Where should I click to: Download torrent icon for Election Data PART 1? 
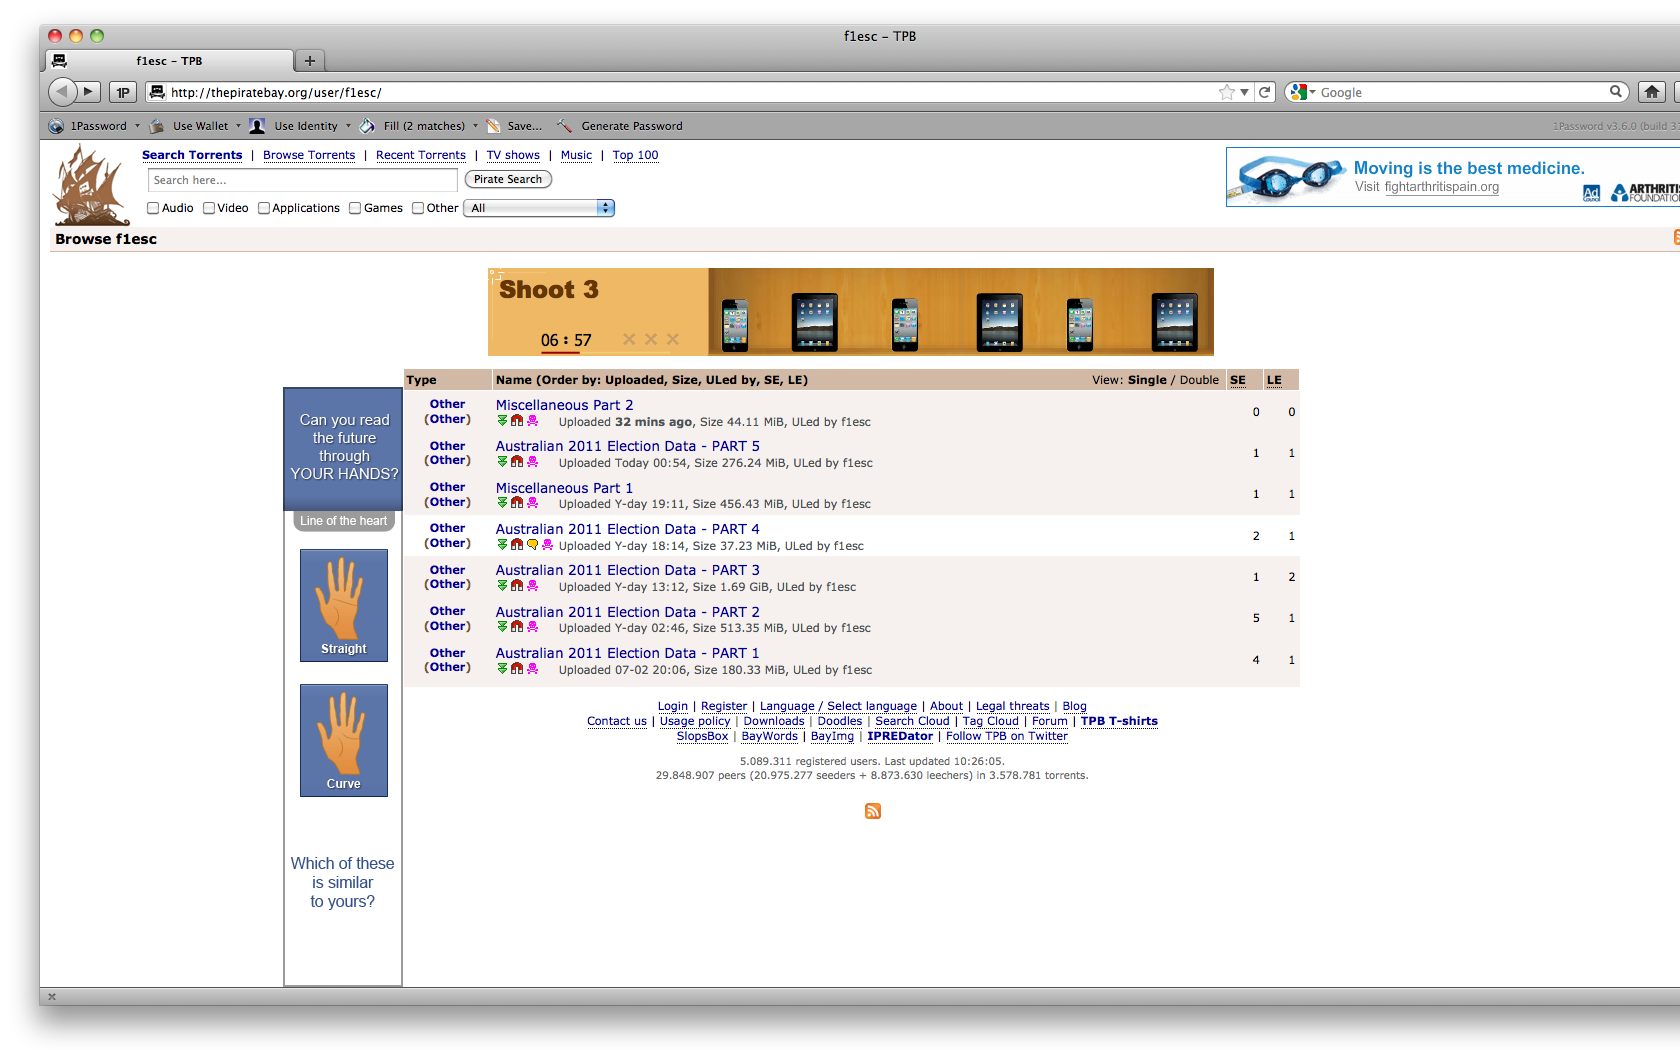pos(503,669)
